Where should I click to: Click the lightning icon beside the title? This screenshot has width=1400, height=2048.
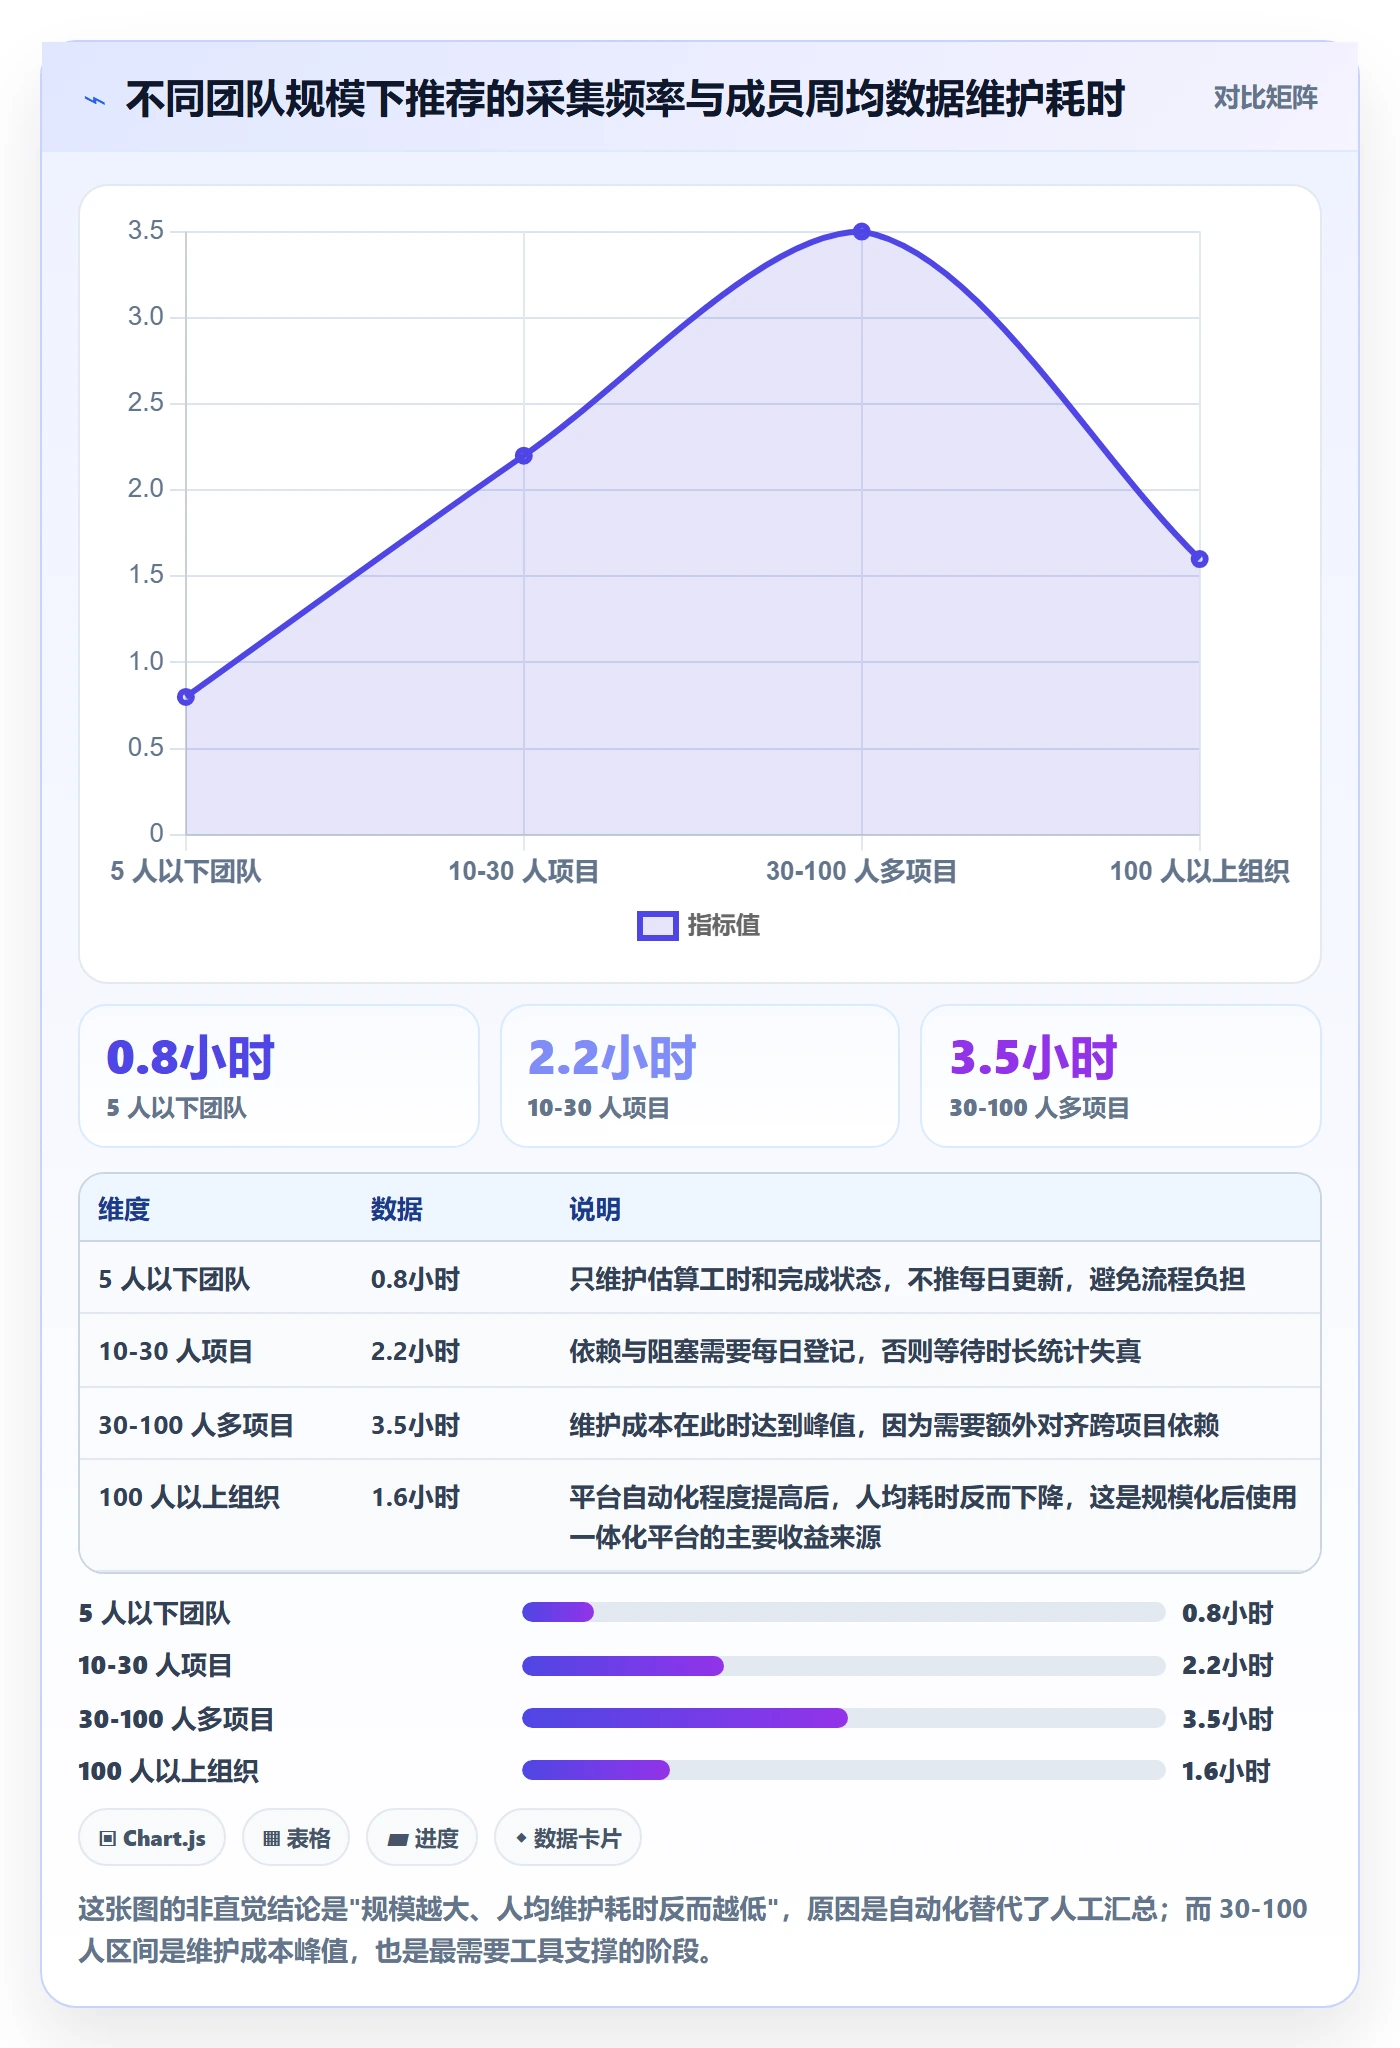[x=95, y=100]
